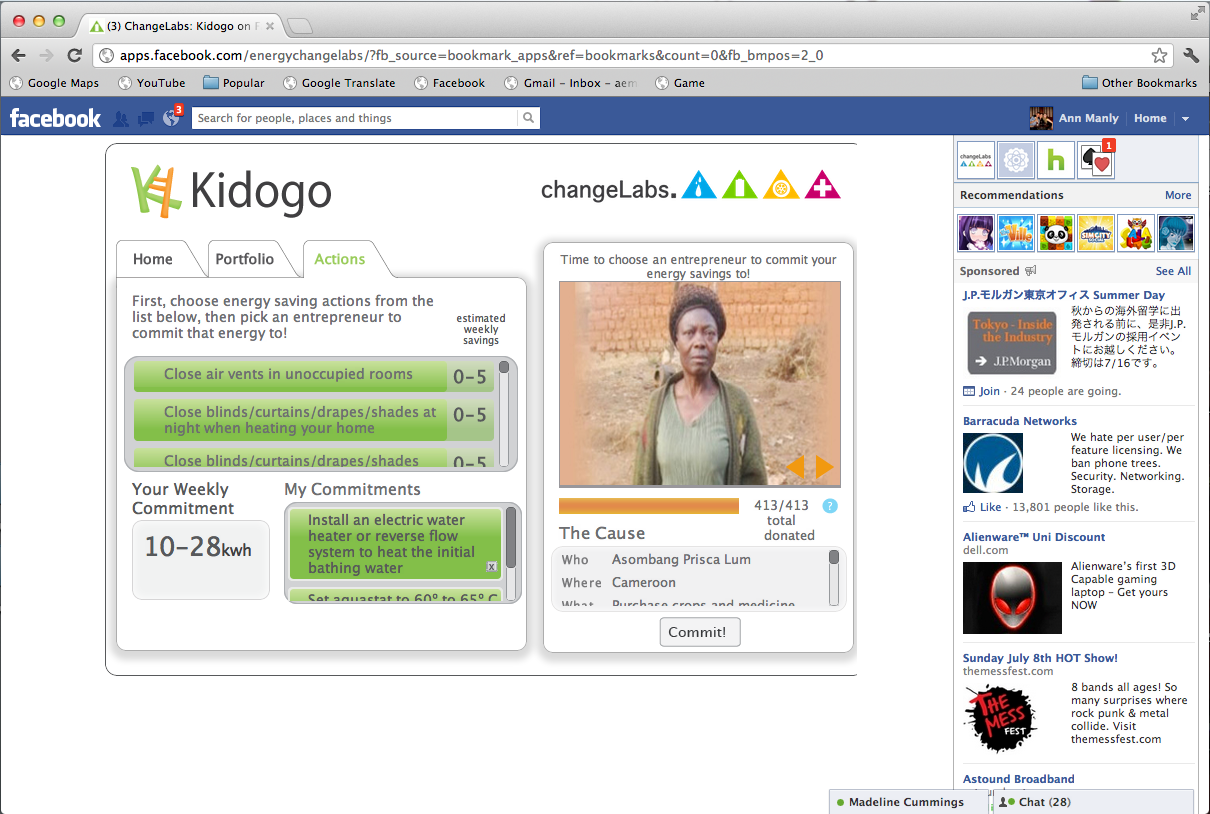1210x814 pixels.
Task: Click Ann Manly profile picture
Action: click(x=1041, y=118)
